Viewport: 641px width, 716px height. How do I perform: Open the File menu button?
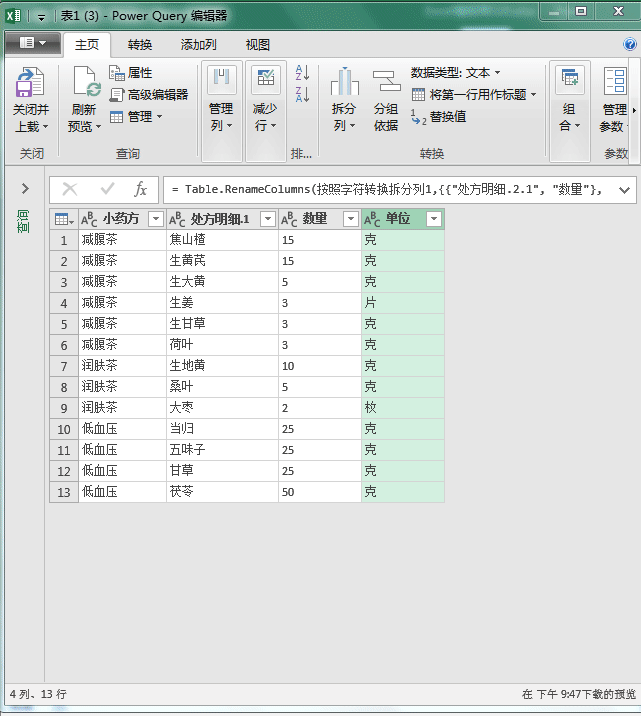(x=33, y=43)
